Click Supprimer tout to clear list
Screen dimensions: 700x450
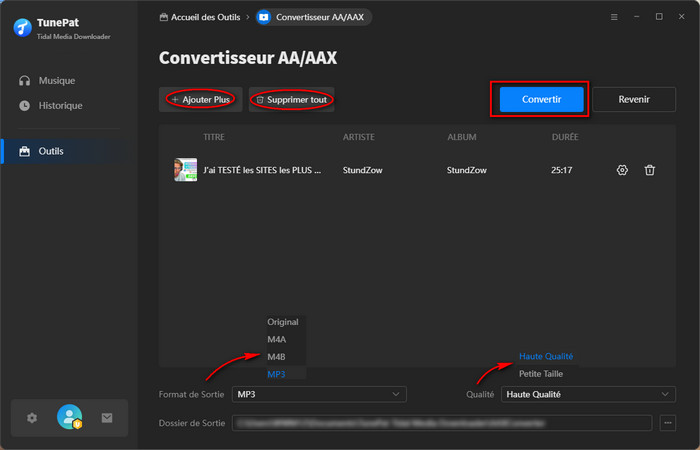[291, 100]
